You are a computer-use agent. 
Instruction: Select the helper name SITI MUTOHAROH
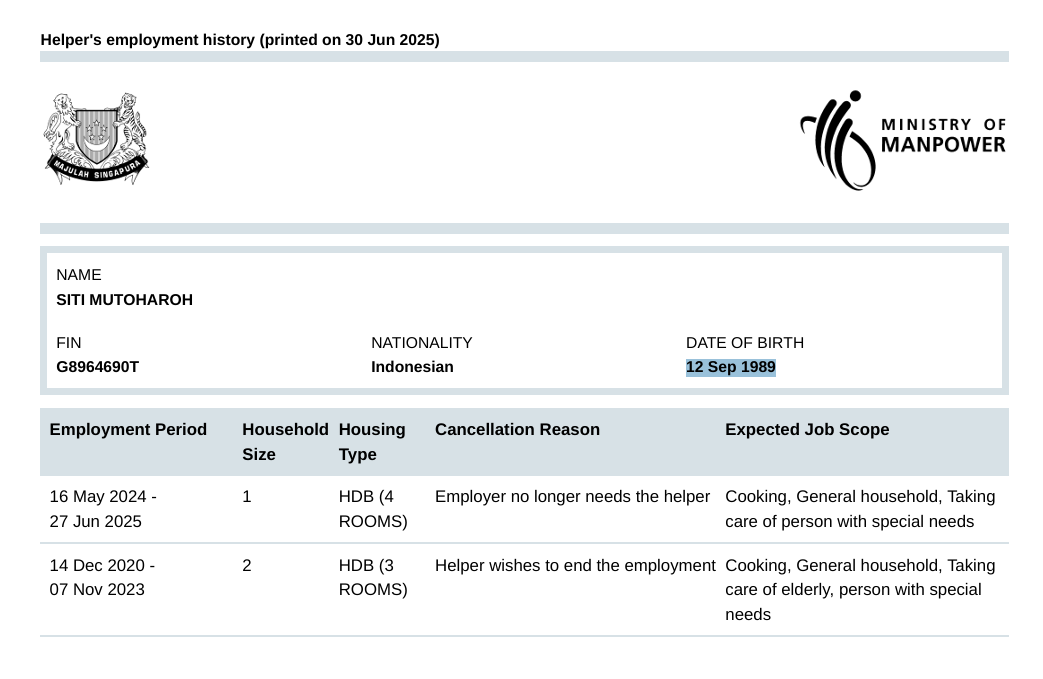(x=124, y=300)
